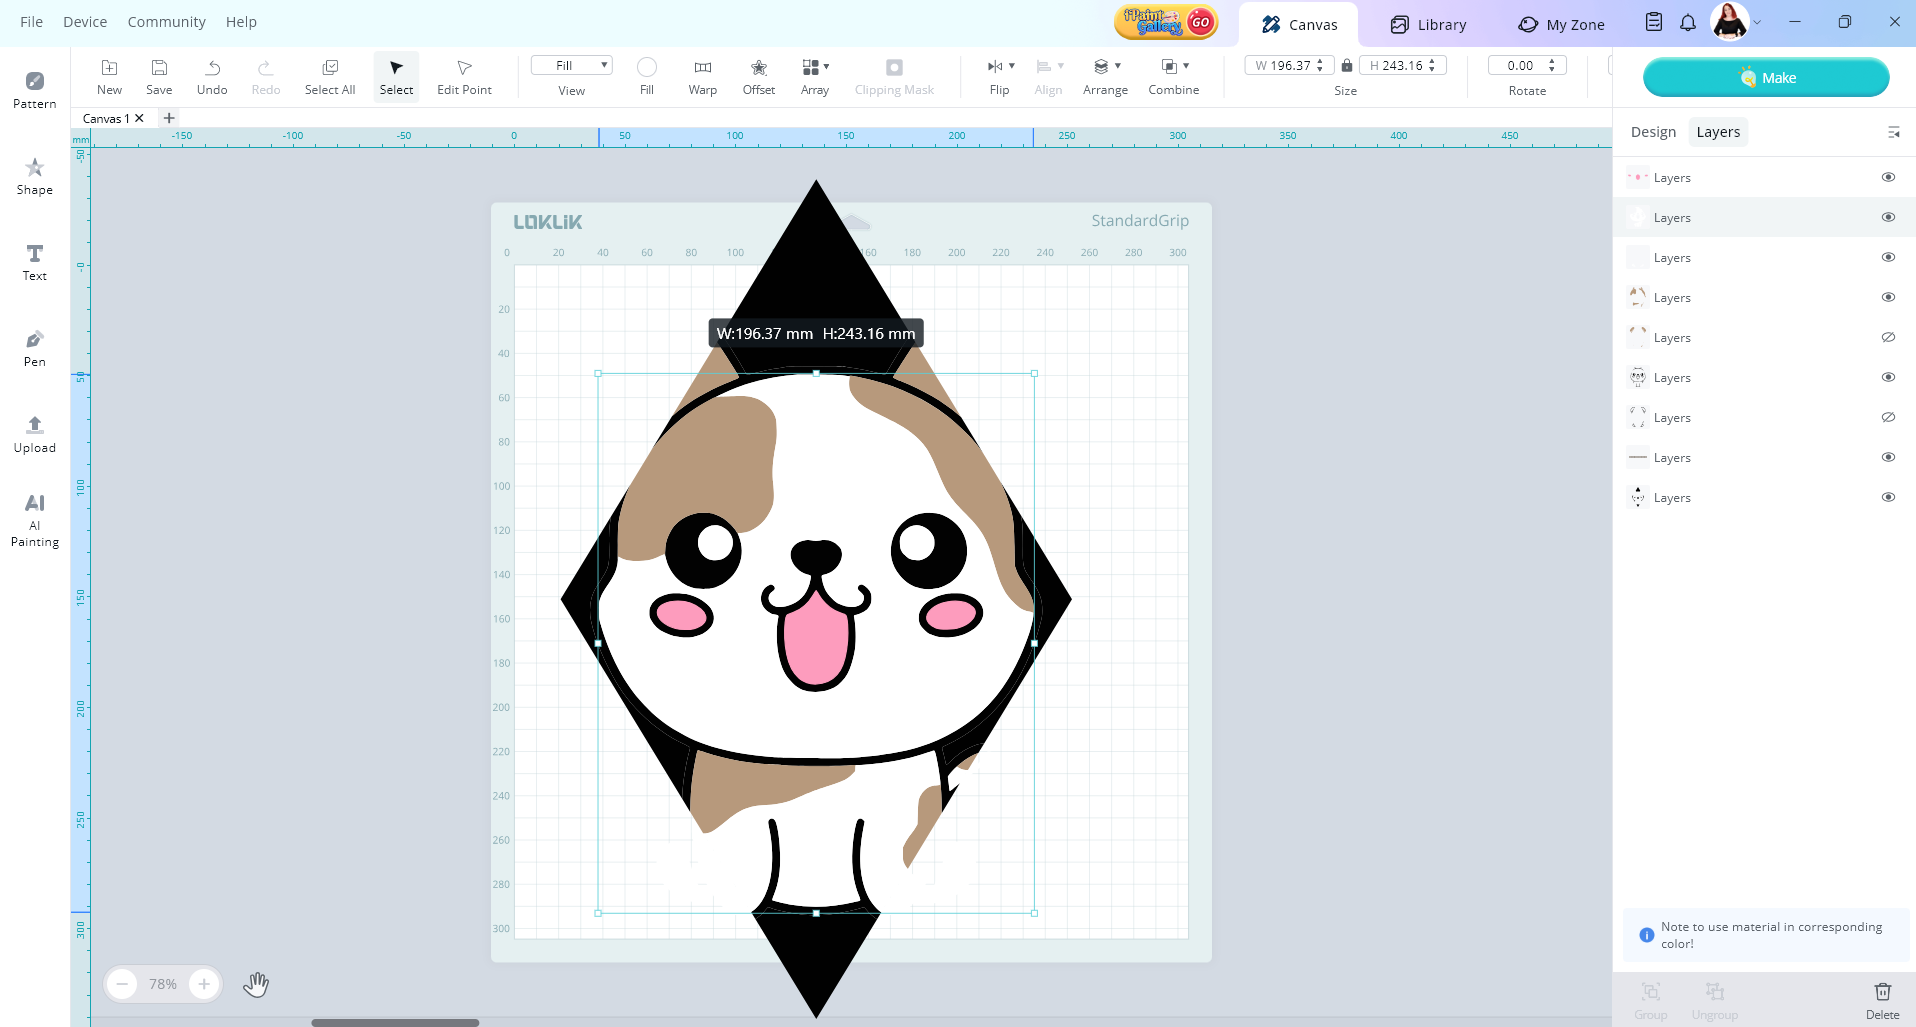Show the hidden fifth layer
Viewport: 1916px width, 1027px height.
(1888, 337)
